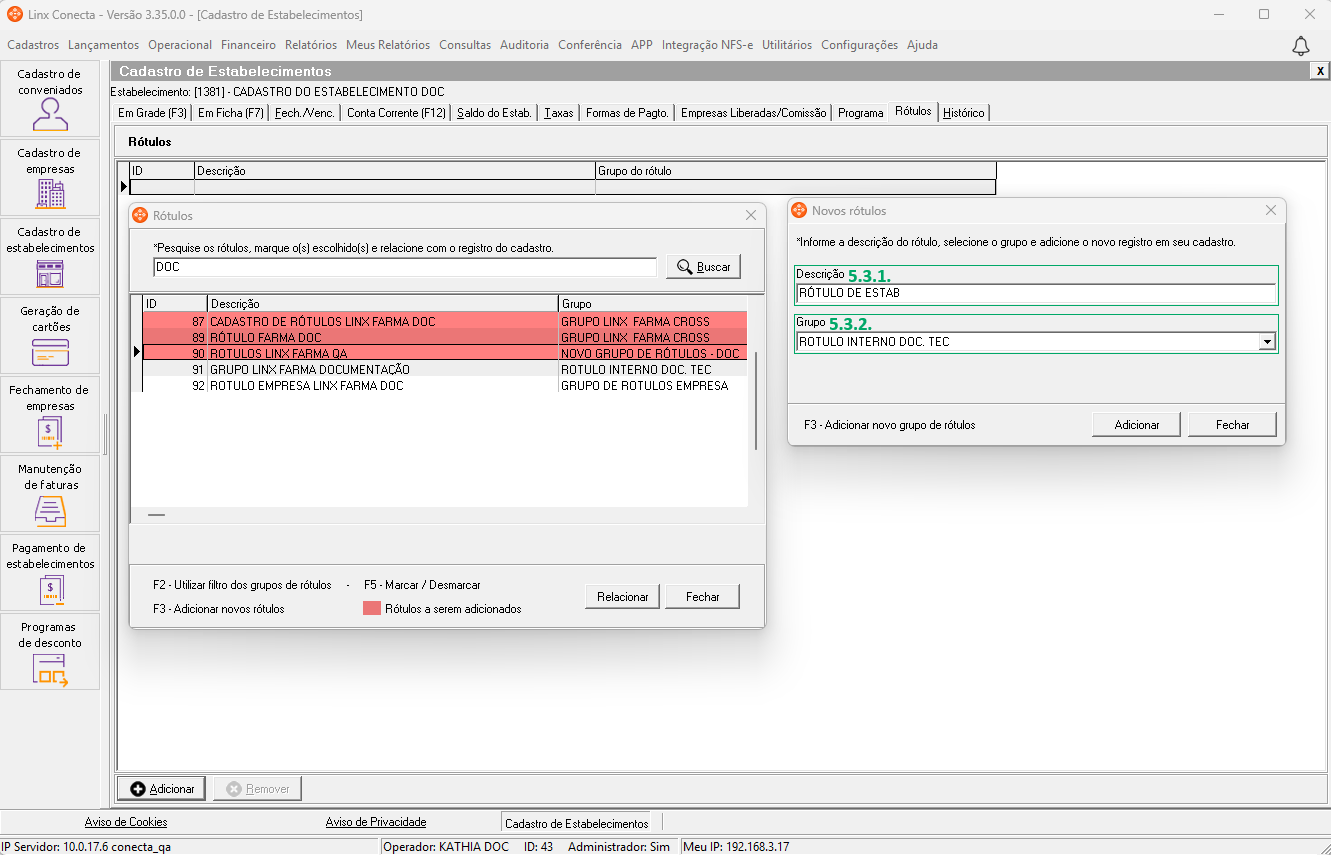Open the Consultas menu
1331x855 pixels.
(465, 45)
